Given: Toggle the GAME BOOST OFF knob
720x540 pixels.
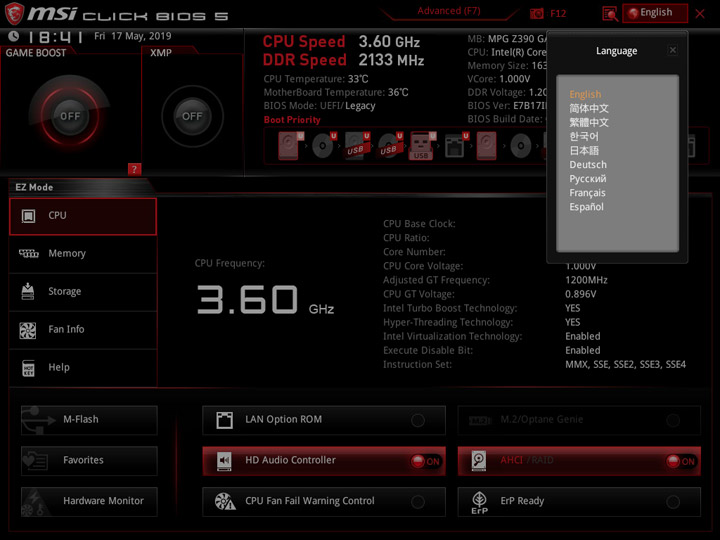Looking at the screenshot, I should [70, 116].
